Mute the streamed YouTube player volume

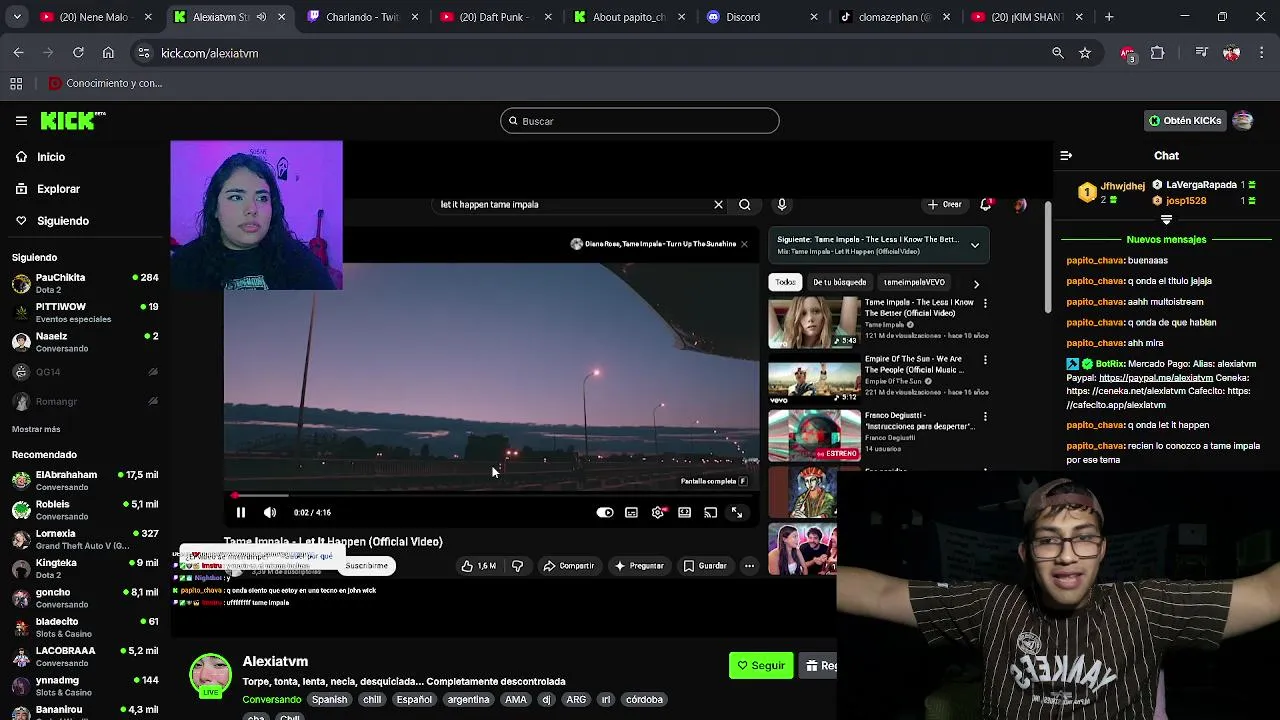coord(270,512)
